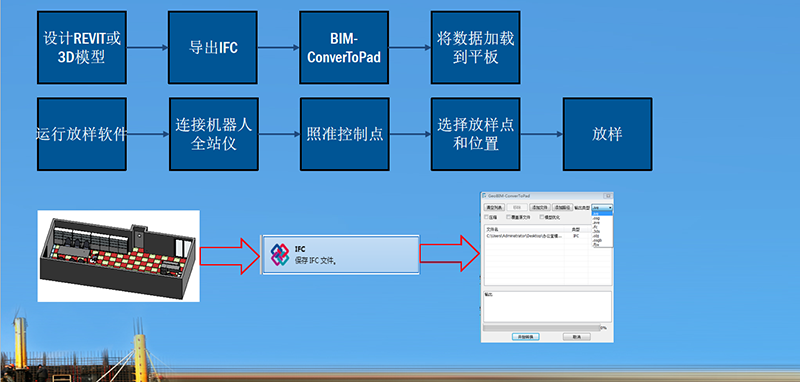Click the 3D office model thumbnail
Screen dimensions: 800x382
[118, 256]
